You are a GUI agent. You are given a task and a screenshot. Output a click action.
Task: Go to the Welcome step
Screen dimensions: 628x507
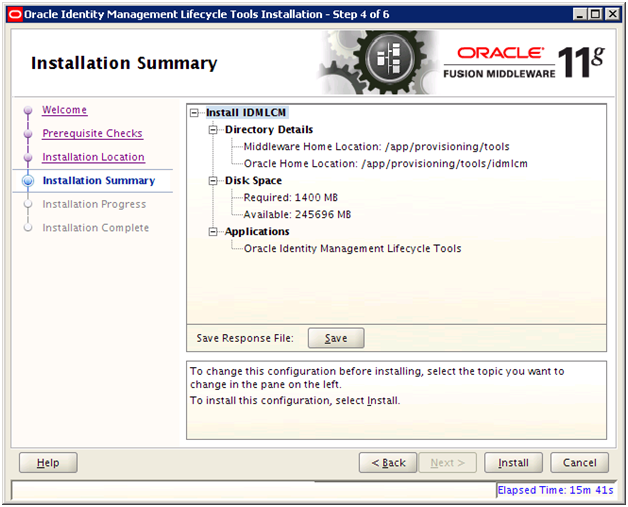(64, 110)
